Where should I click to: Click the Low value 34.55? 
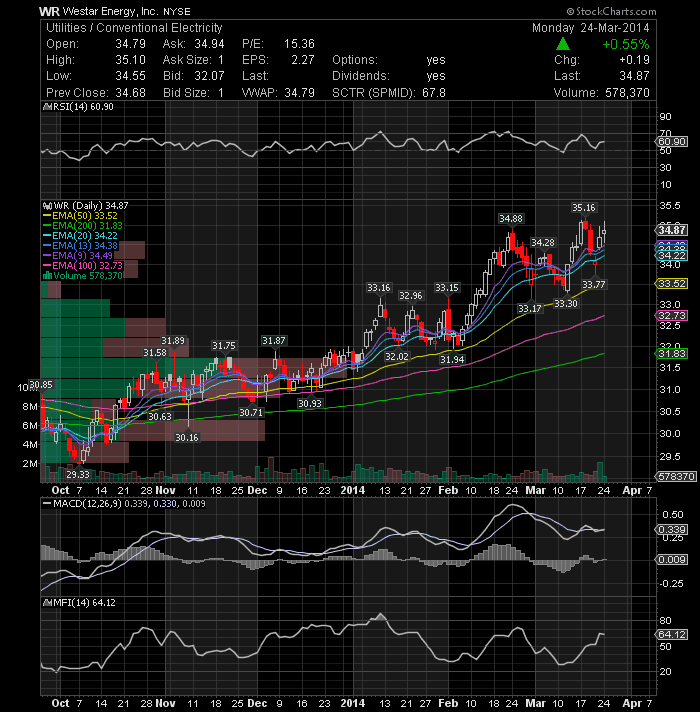130,76
